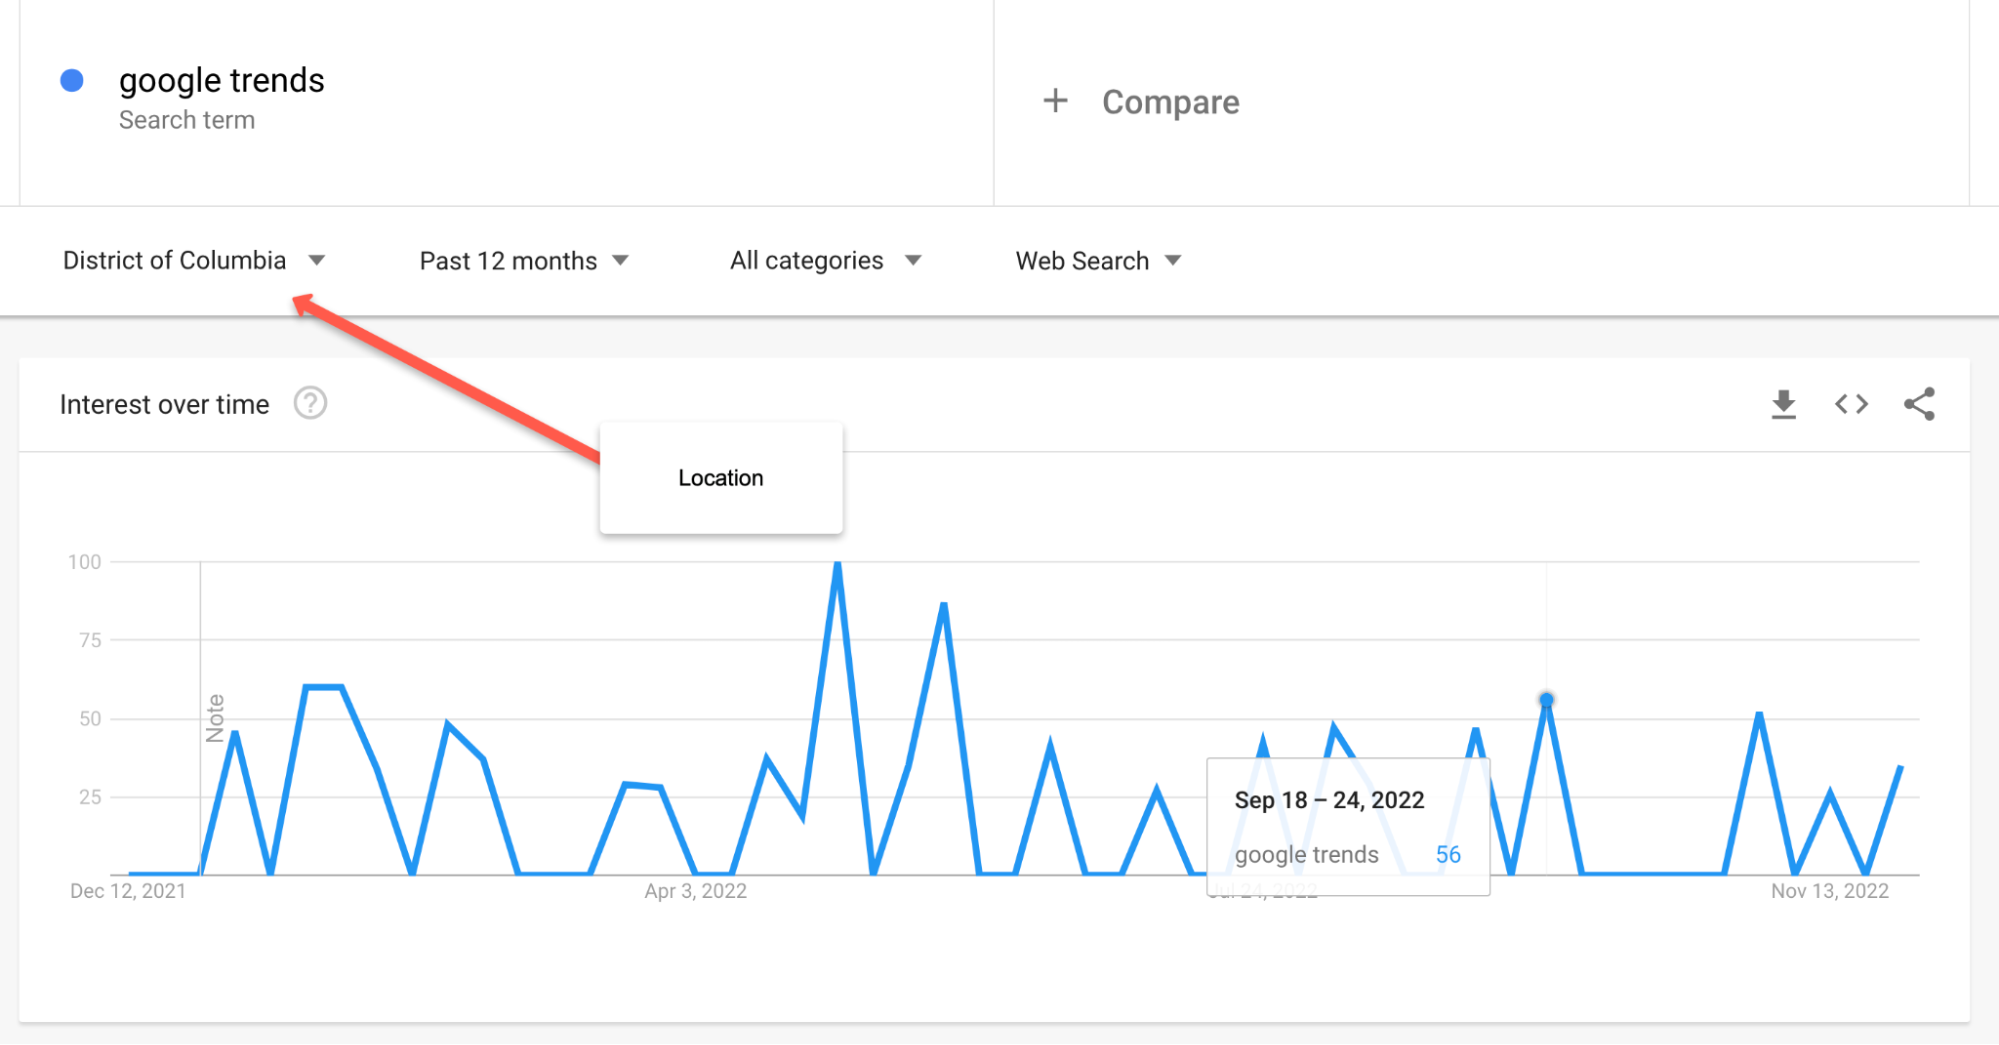This screenshot has width=1999, height=1045.
Task: Click the Sep 18 – 24, 2022 tooltip
Action: click(1329, 799)
